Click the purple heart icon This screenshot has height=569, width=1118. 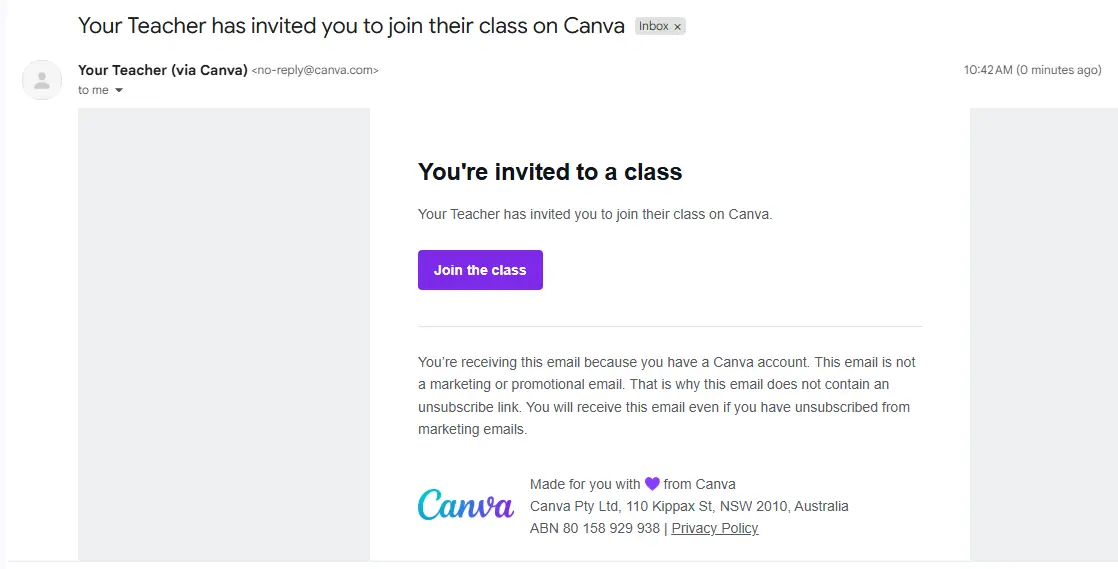point(652,484)
